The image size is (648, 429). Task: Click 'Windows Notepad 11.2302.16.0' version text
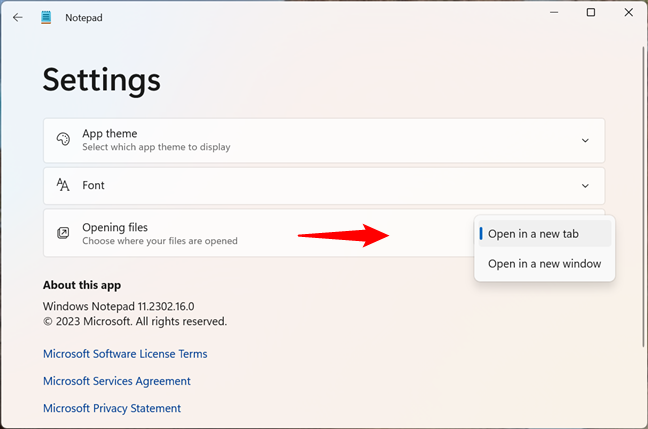click(119, 306)
